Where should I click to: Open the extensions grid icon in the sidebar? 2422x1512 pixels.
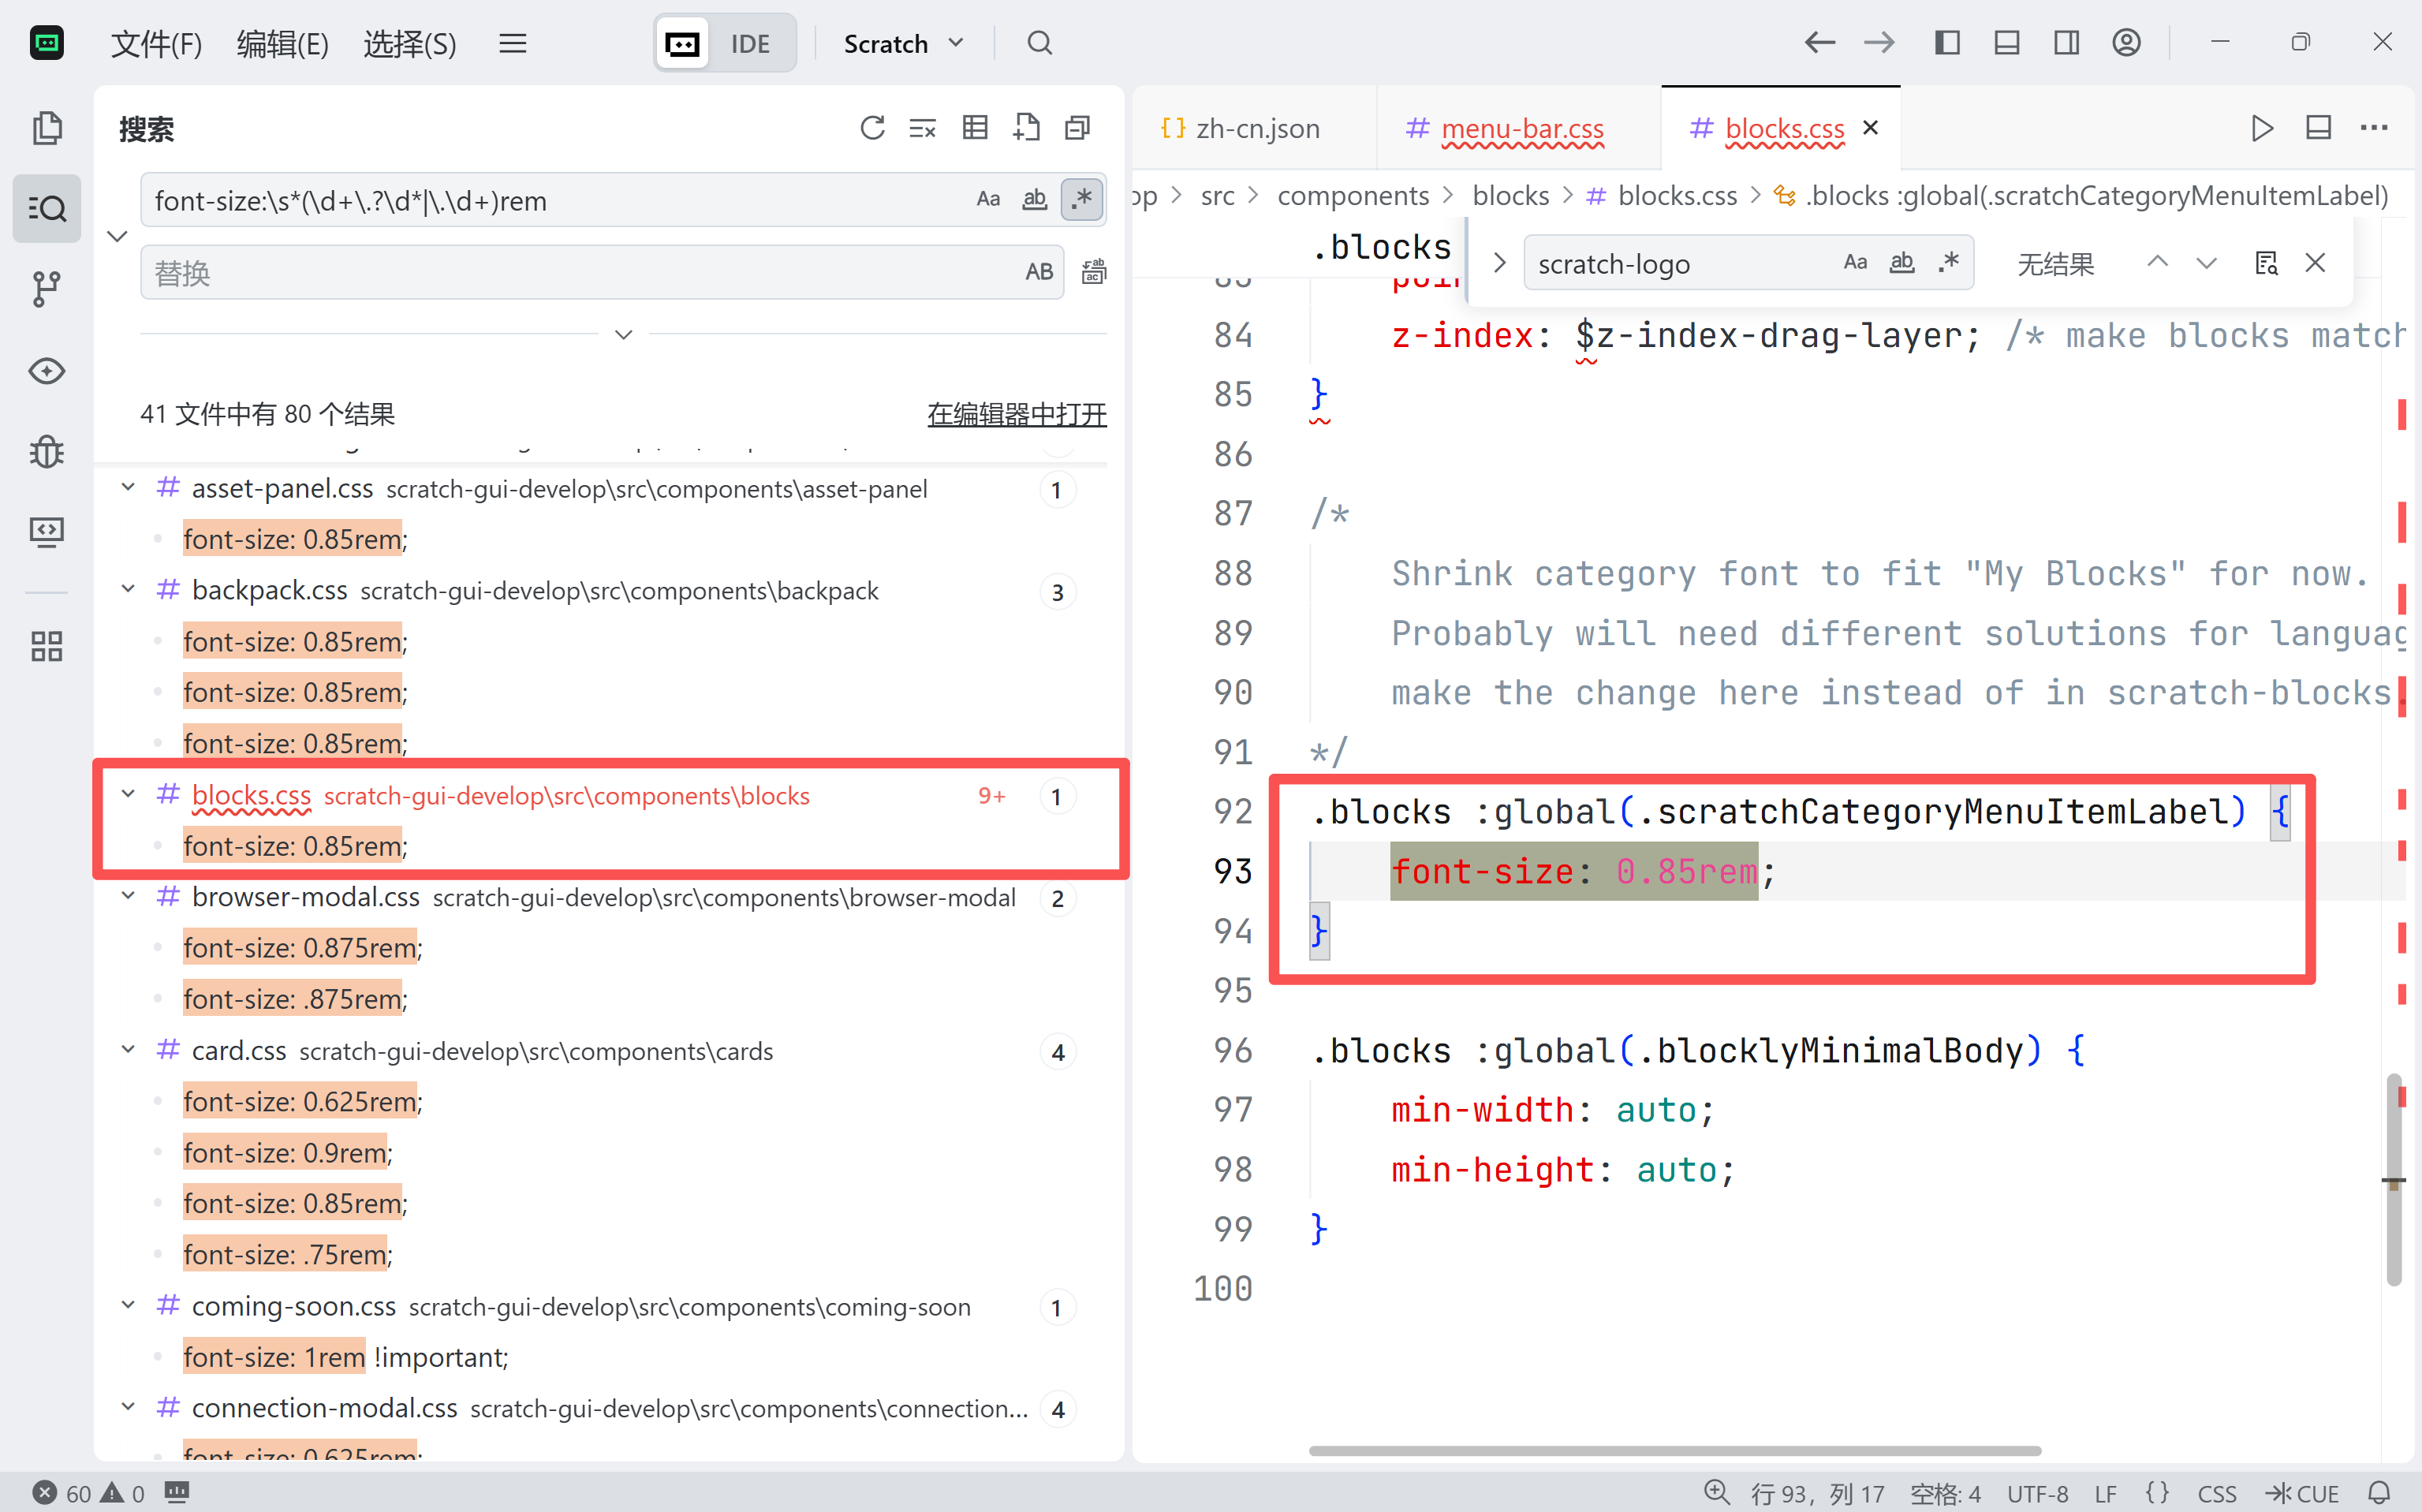[47, 646]
